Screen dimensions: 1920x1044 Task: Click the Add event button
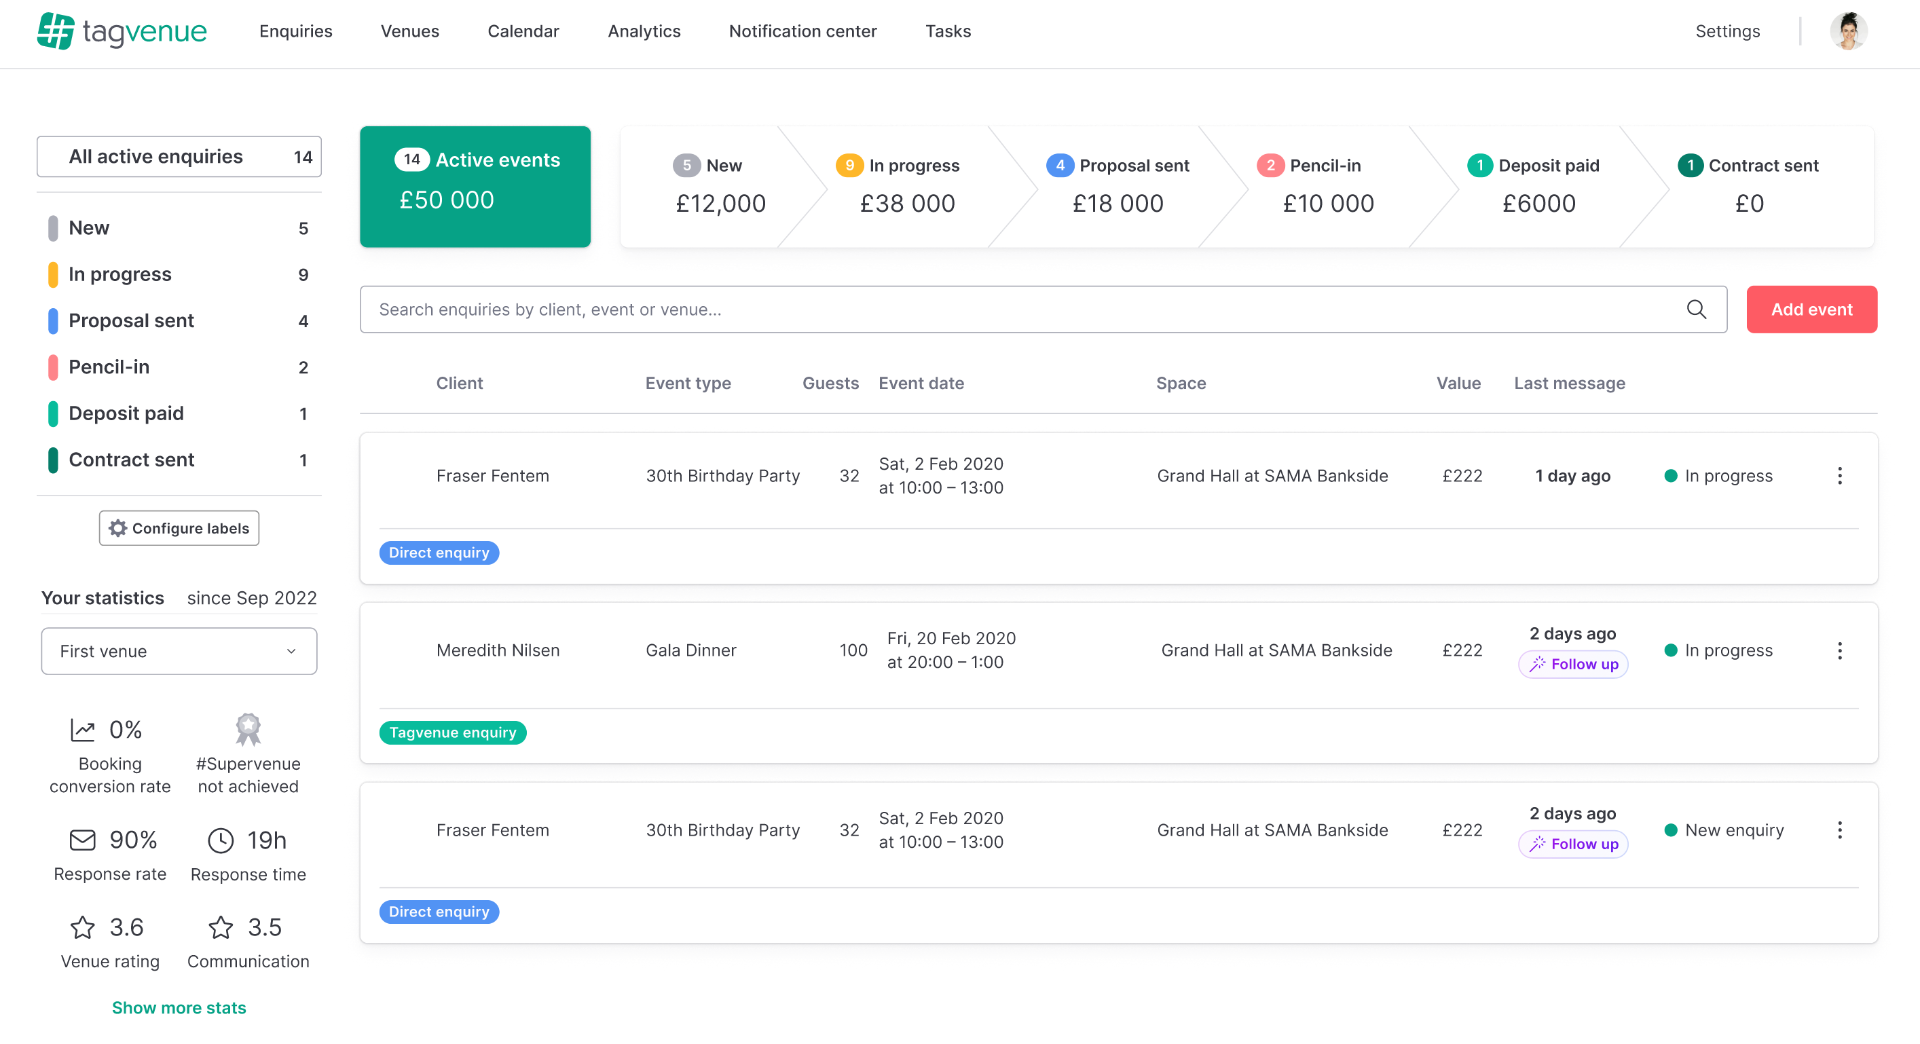1811,309
